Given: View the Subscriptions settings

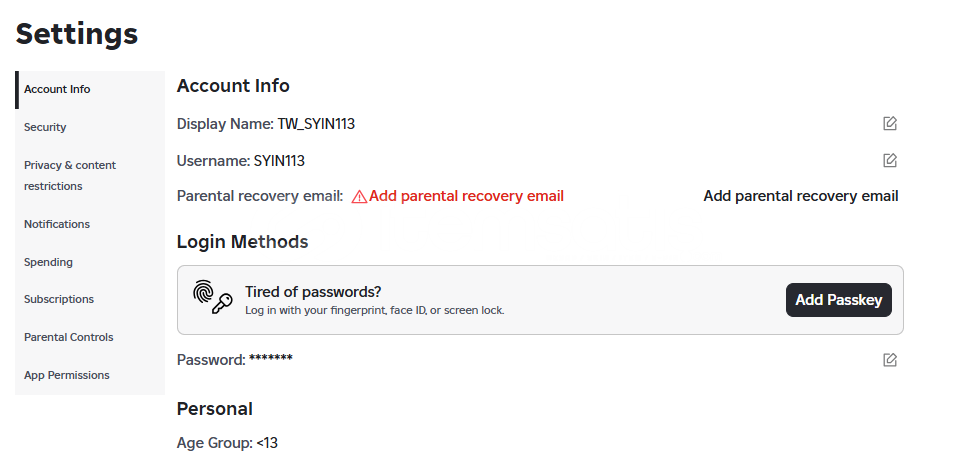Looking at the screenshot, I should tap(90, 299).
